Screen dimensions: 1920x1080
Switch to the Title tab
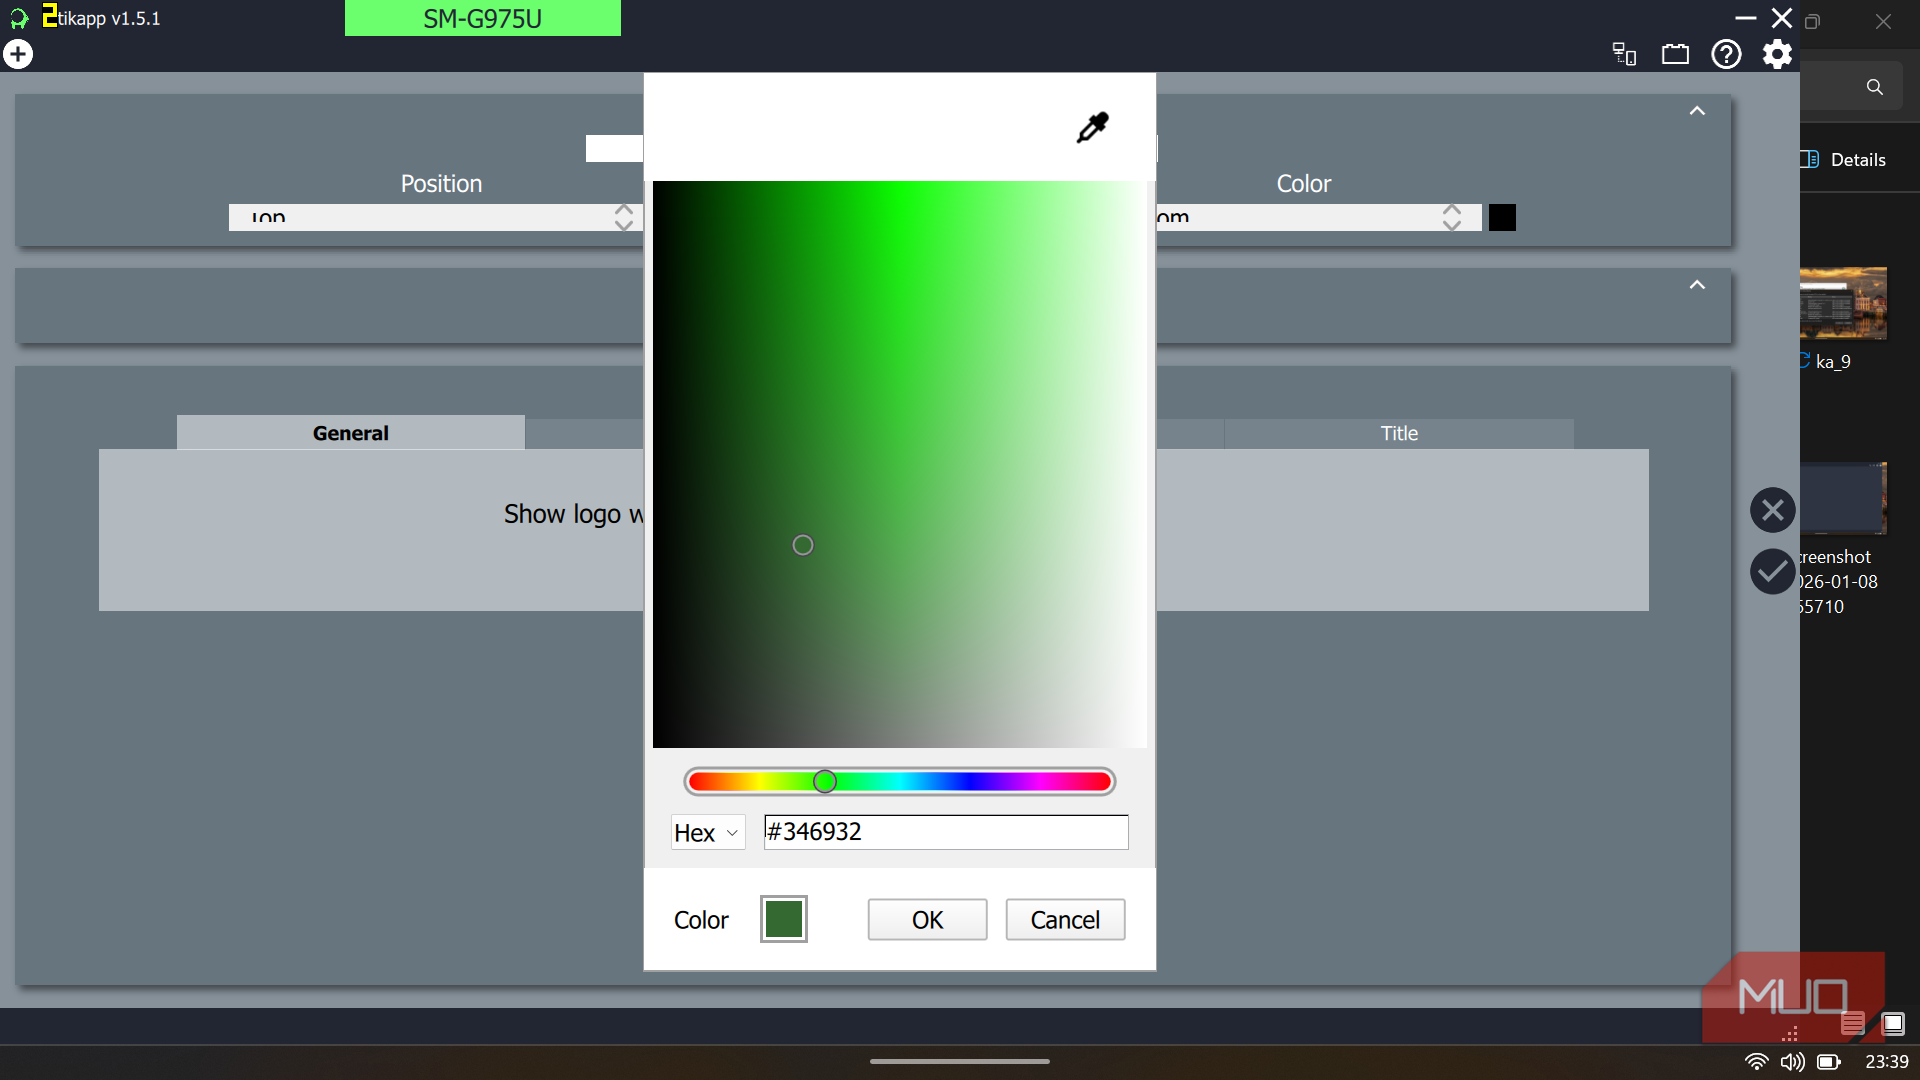(1399, 433)
